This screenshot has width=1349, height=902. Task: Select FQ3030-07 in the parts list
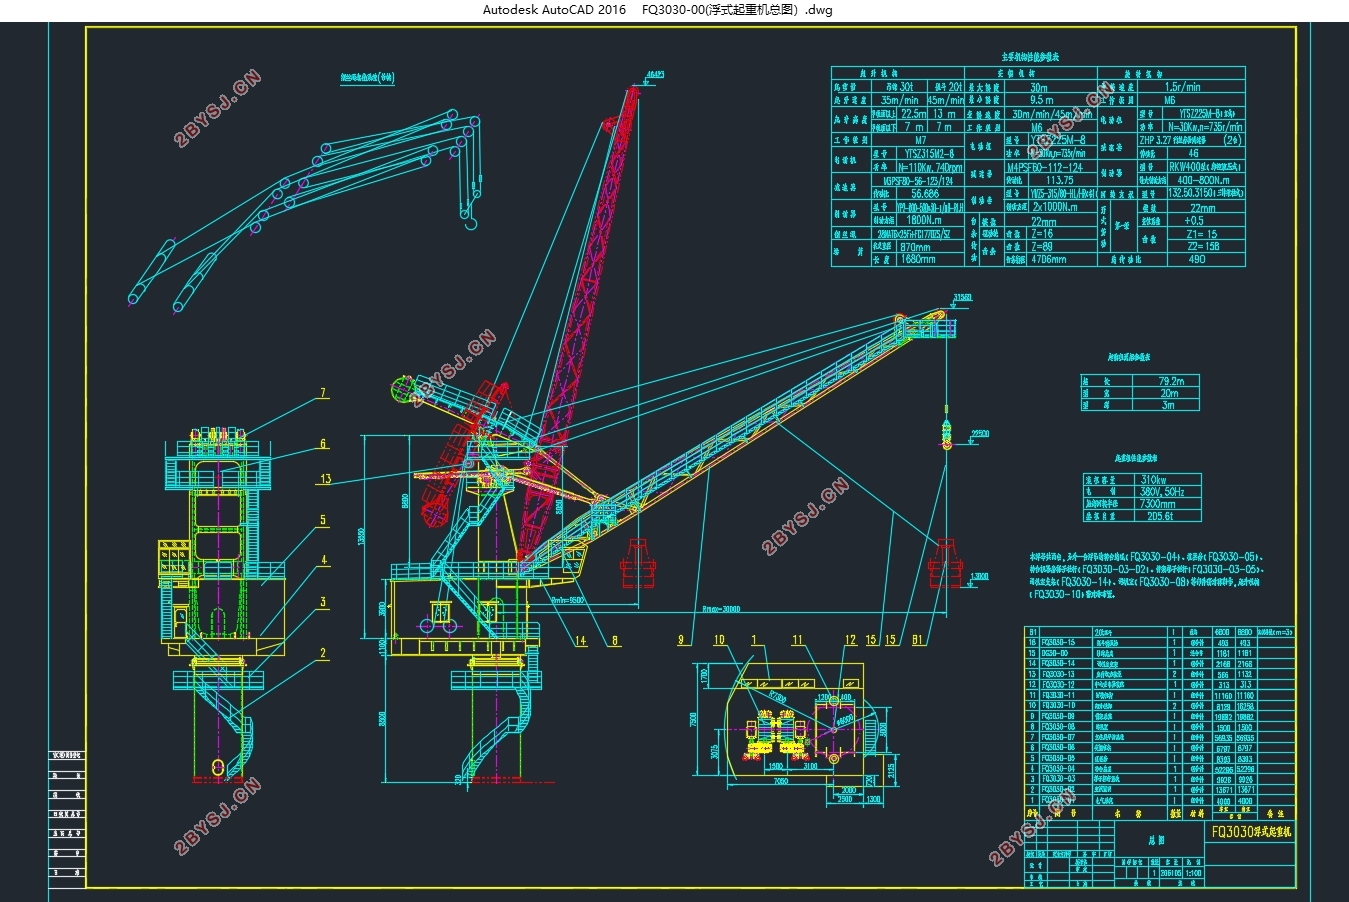pos(1058,737)
